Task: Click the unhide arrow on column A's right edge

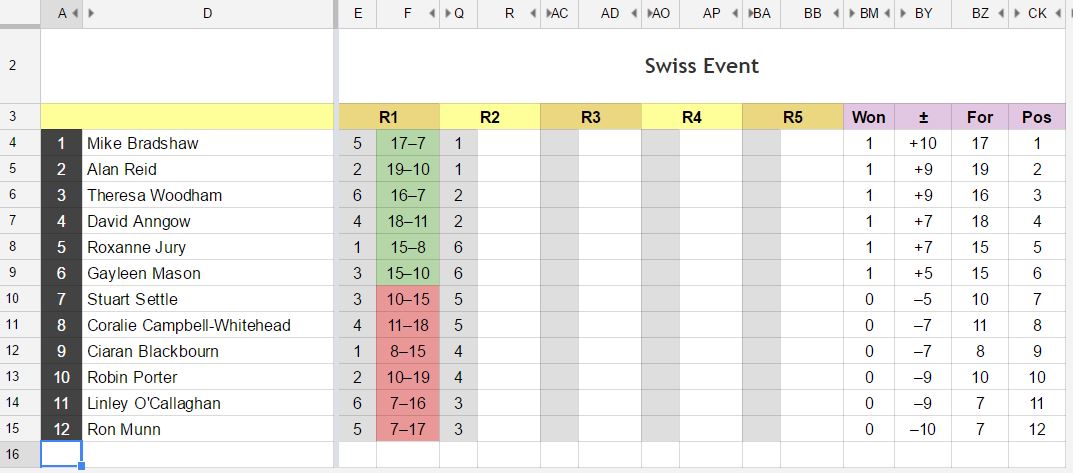Action: point(76,13)
